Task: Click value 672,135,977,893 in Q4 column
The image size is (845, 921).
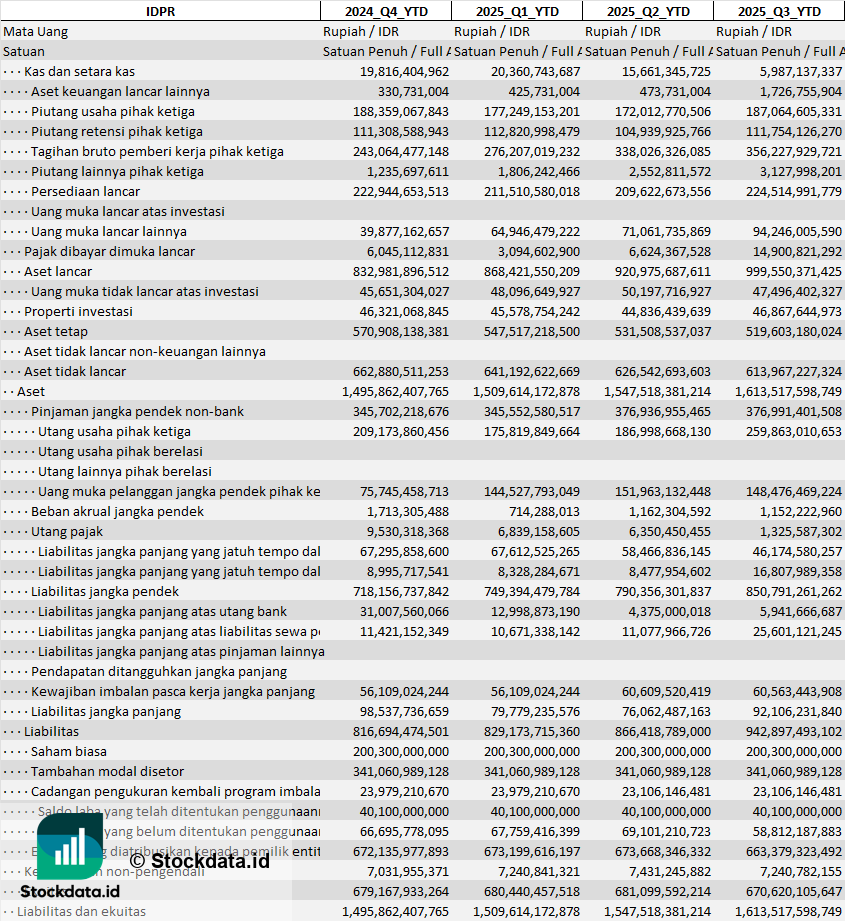Action: click(x=401, y=850)
